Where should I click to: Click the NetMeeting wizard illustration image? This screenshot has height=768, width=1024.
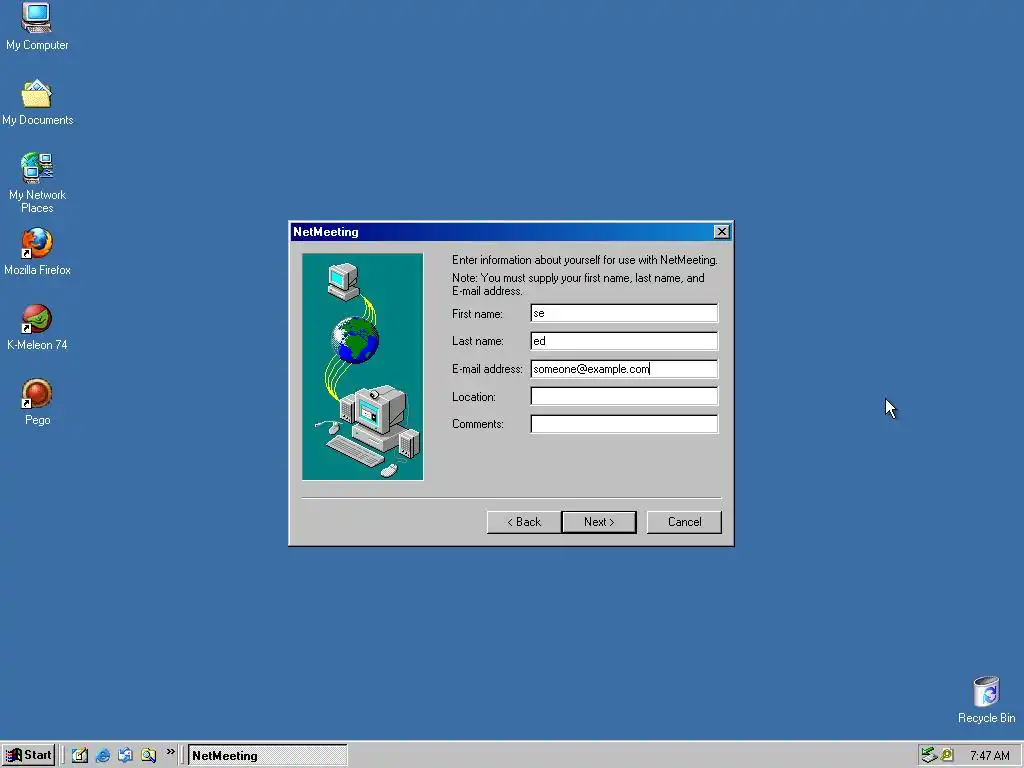(x=362, y=367)
